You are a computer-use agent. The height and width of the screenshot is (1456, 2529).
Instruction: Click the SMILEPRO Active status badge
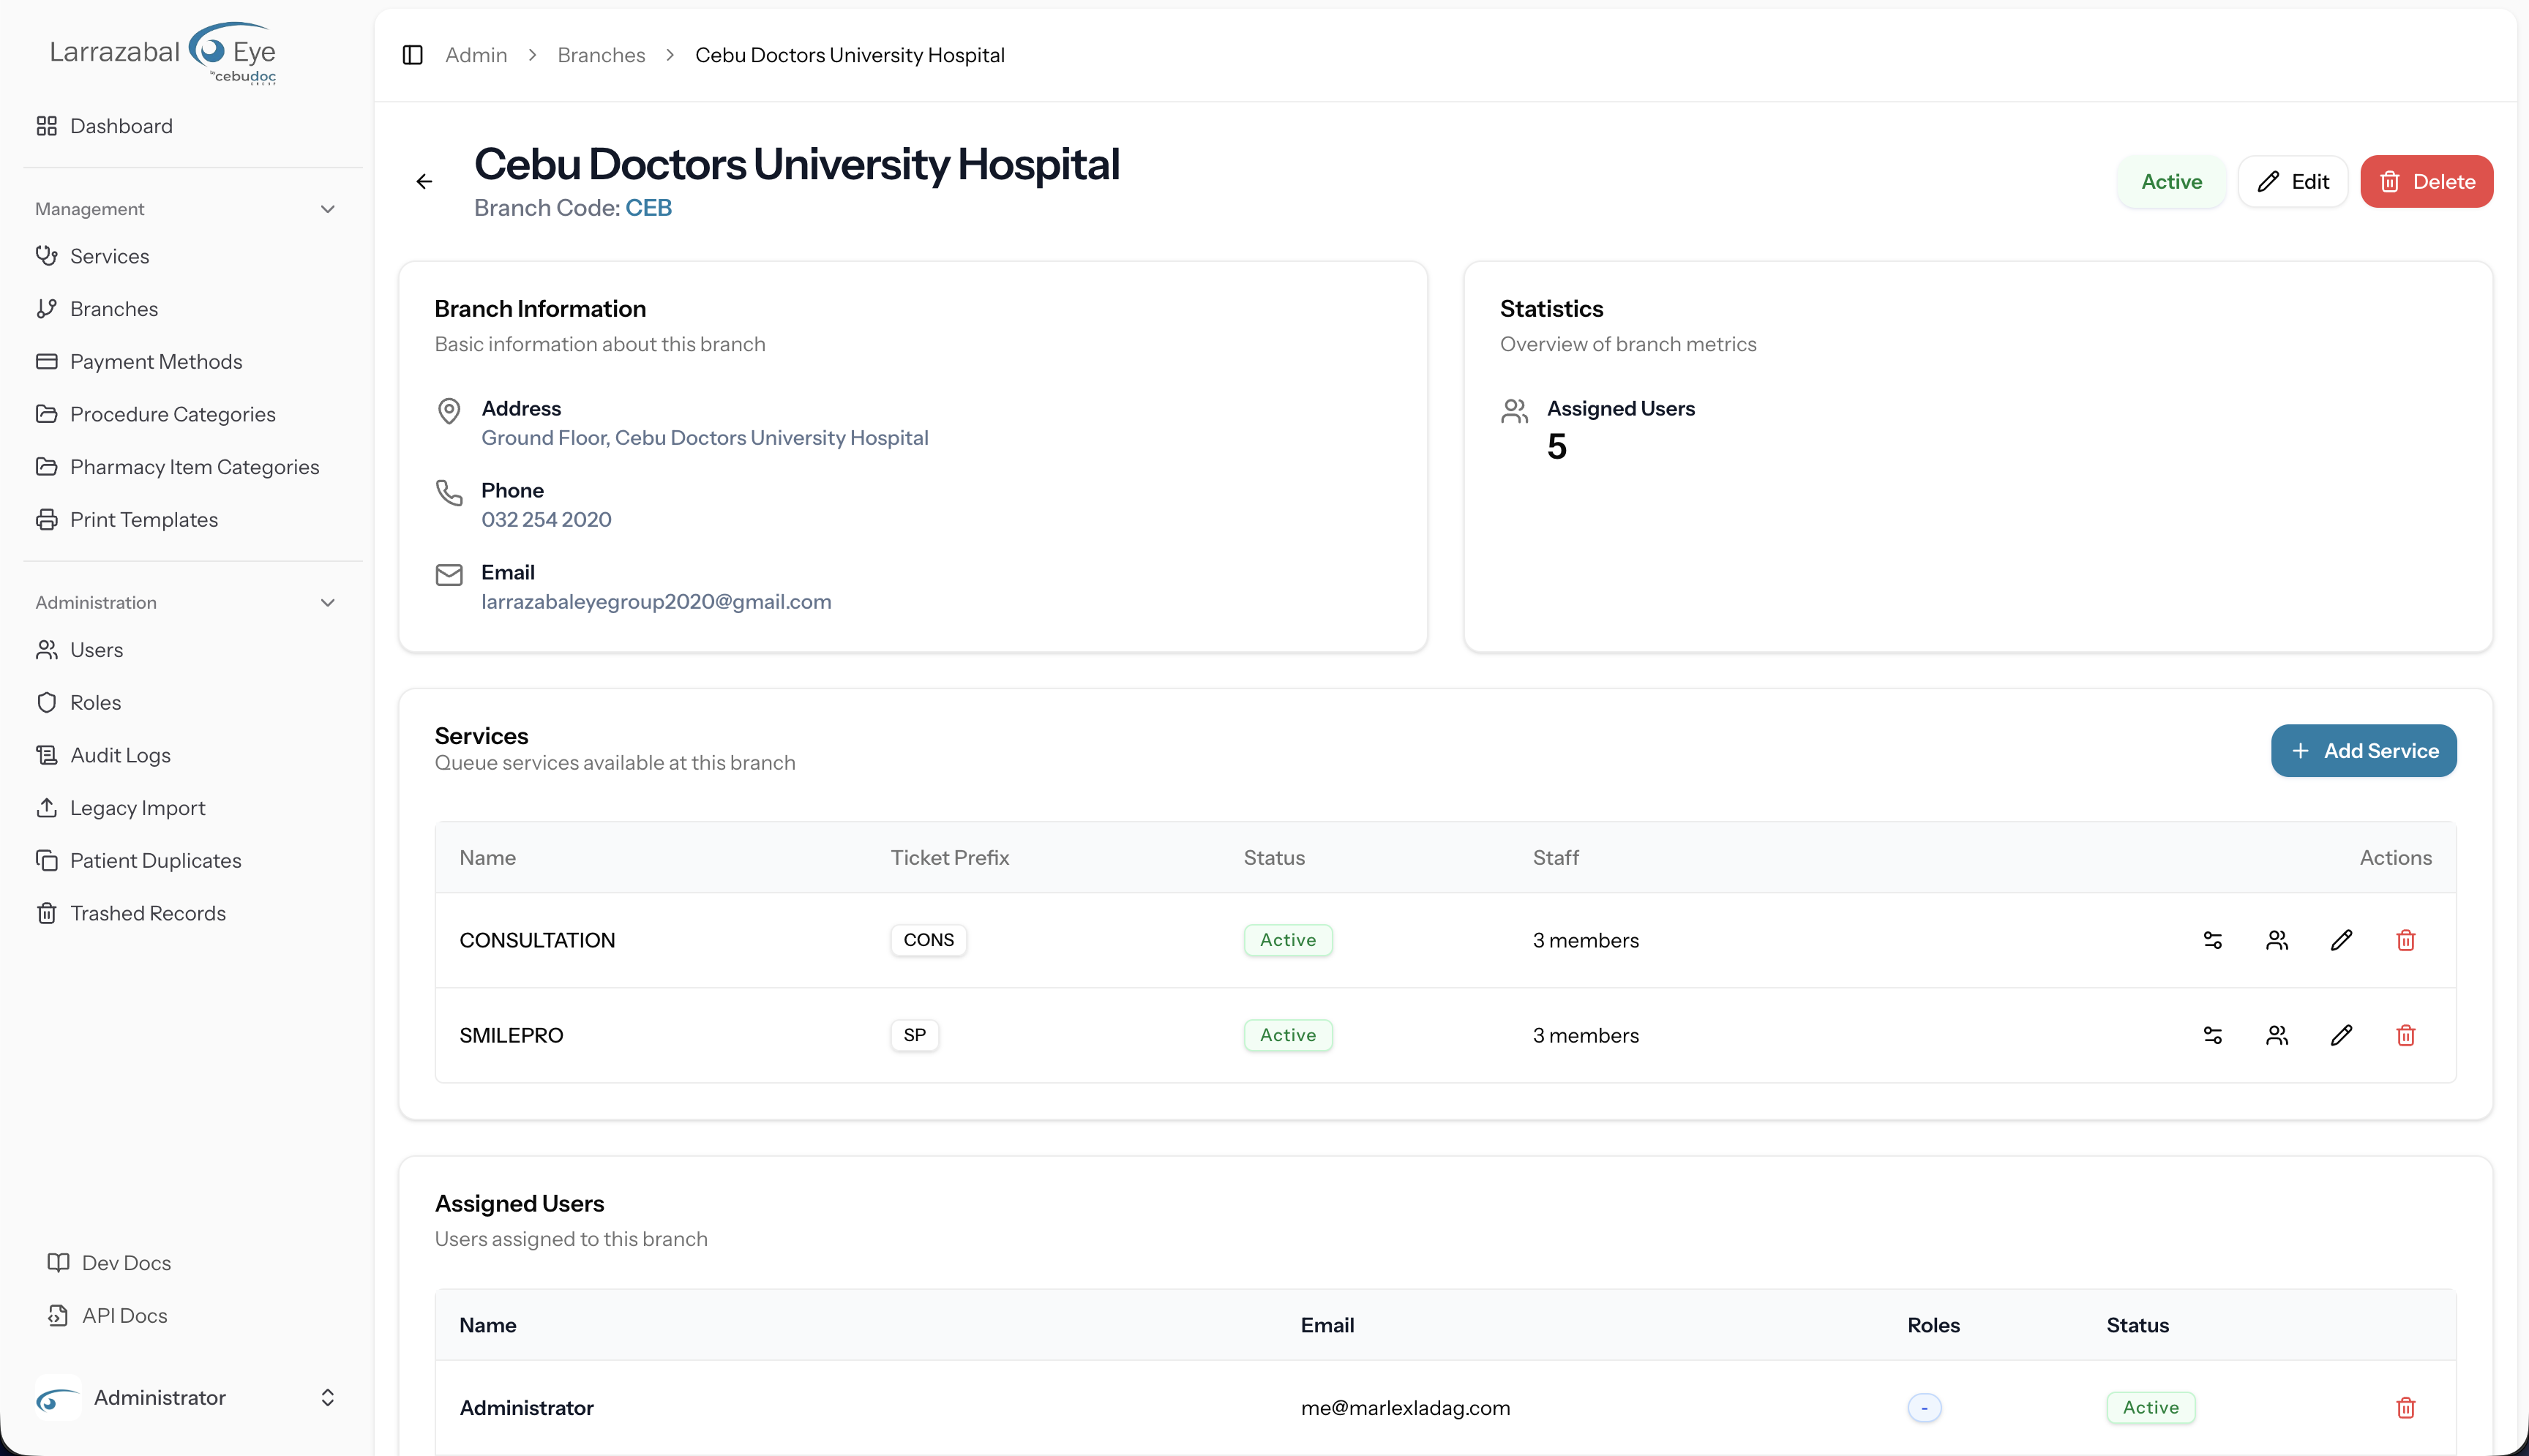point(1288,1035)
